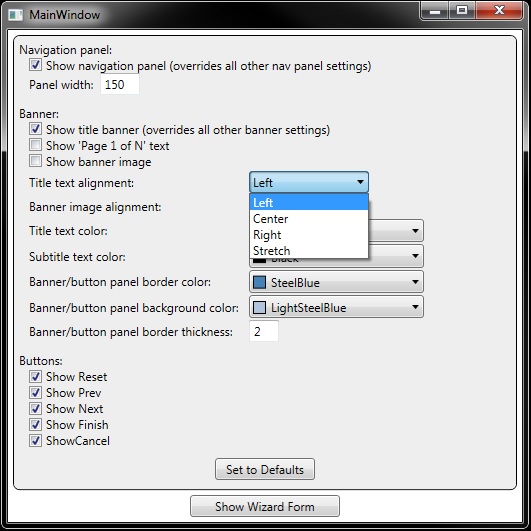The image size is (531, 531).
Task: Collapse the Title text alignment combo box
Action: click(x=309, y=183)
